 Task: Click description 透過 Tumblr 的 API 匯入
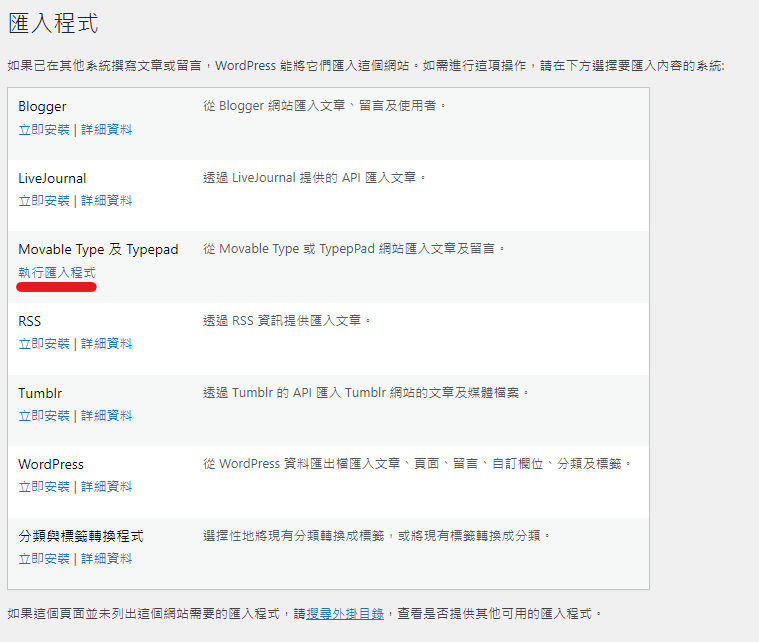pyautogui.click(x=366, y=393)
